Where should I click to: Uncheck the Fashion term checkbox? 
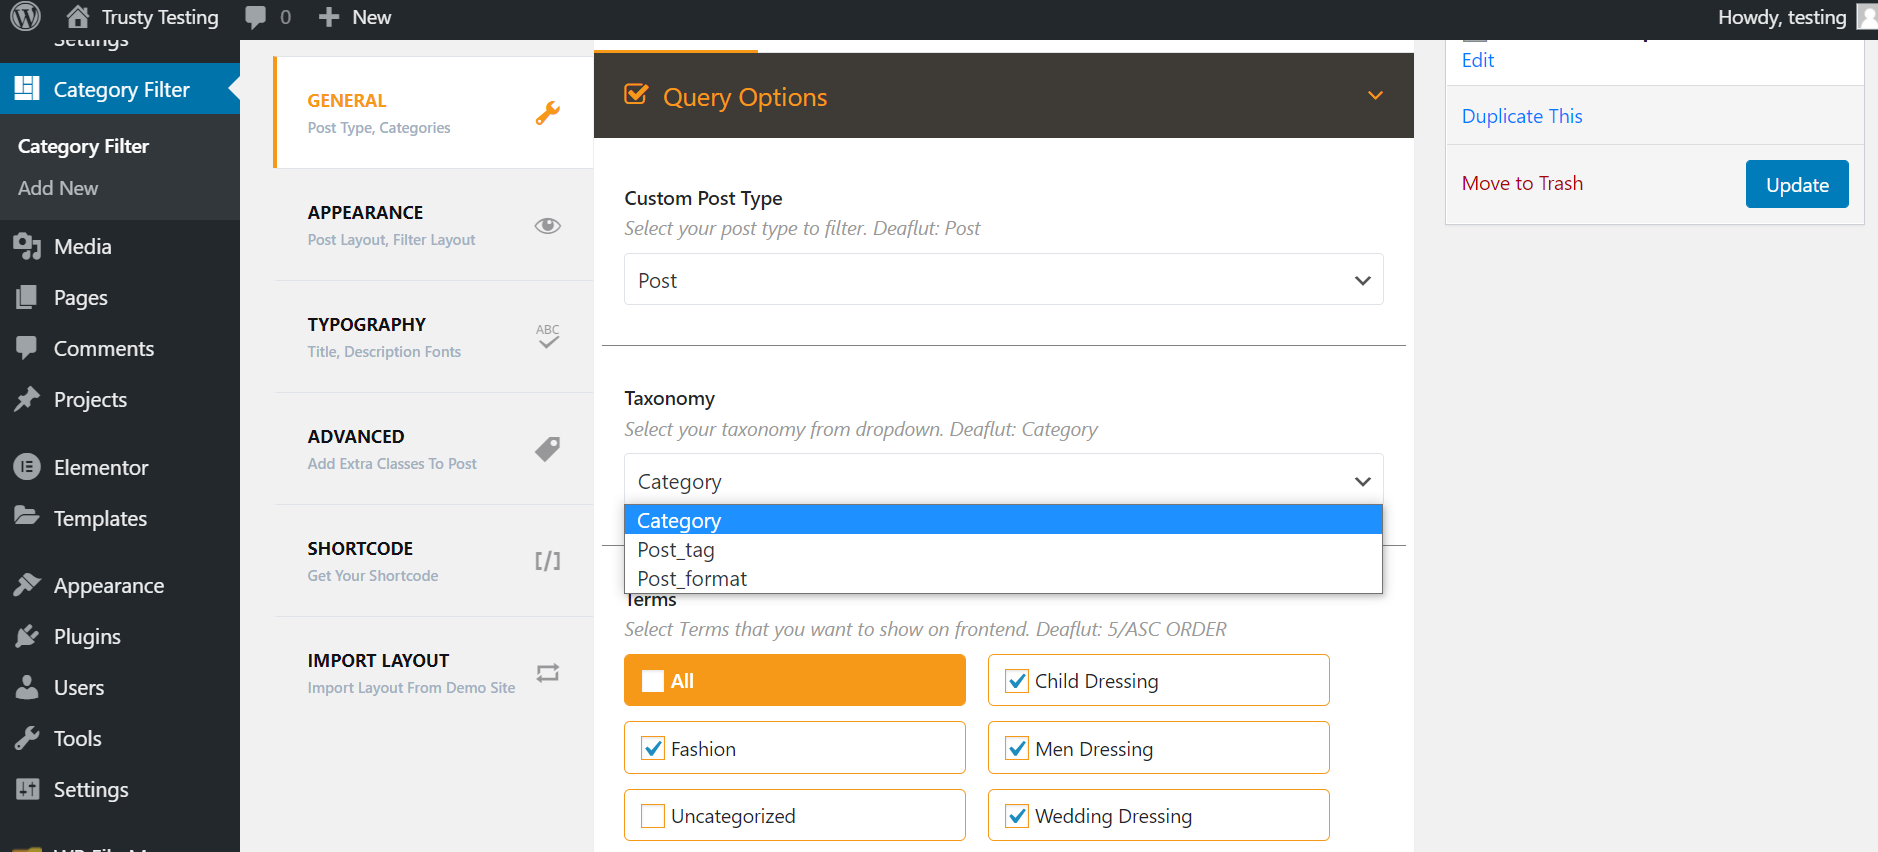653,749
